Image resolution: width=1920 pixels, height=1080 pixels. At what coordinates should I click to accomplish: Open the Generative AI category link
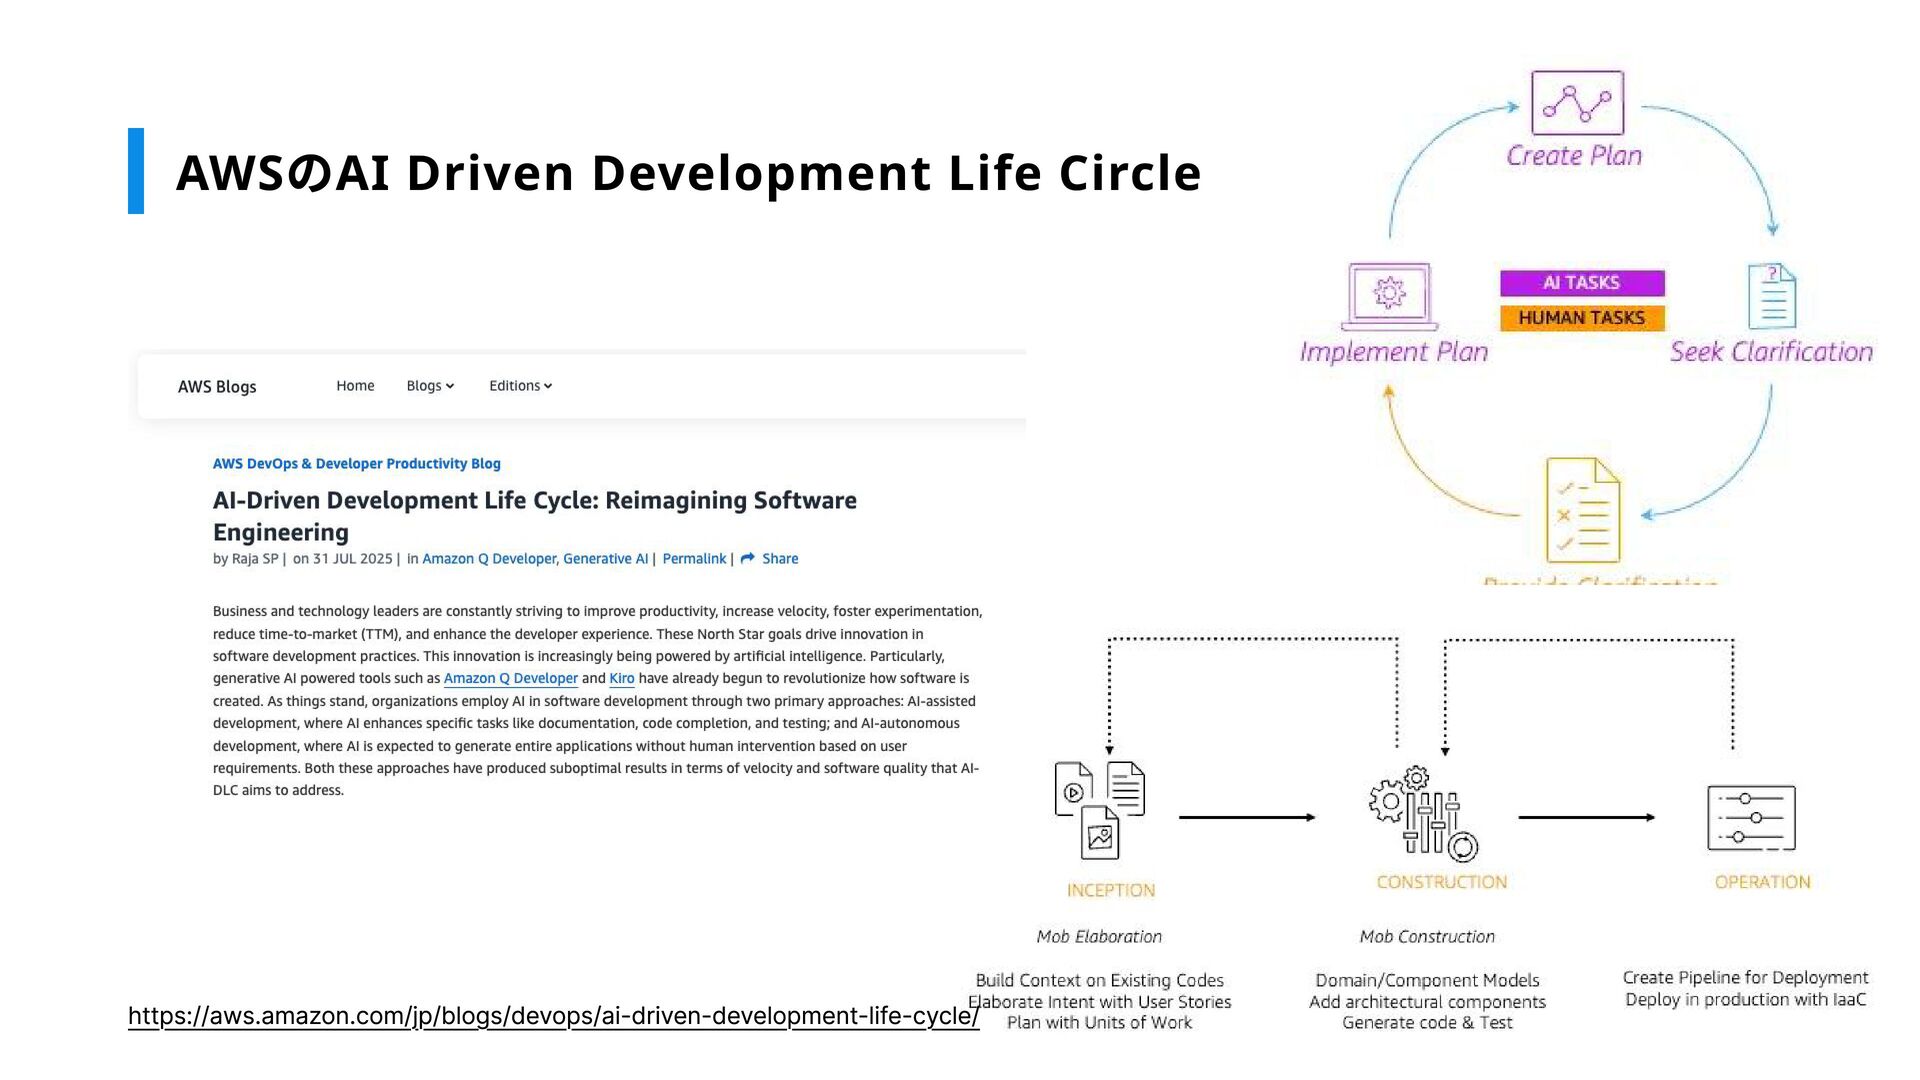605,559
